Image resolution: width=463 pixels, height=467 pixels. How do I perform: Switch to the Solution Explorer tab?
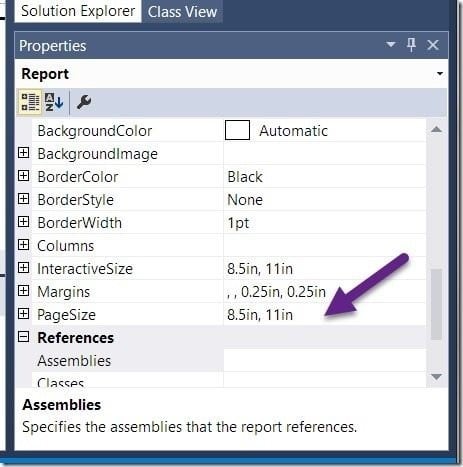[x=78, y=11]
